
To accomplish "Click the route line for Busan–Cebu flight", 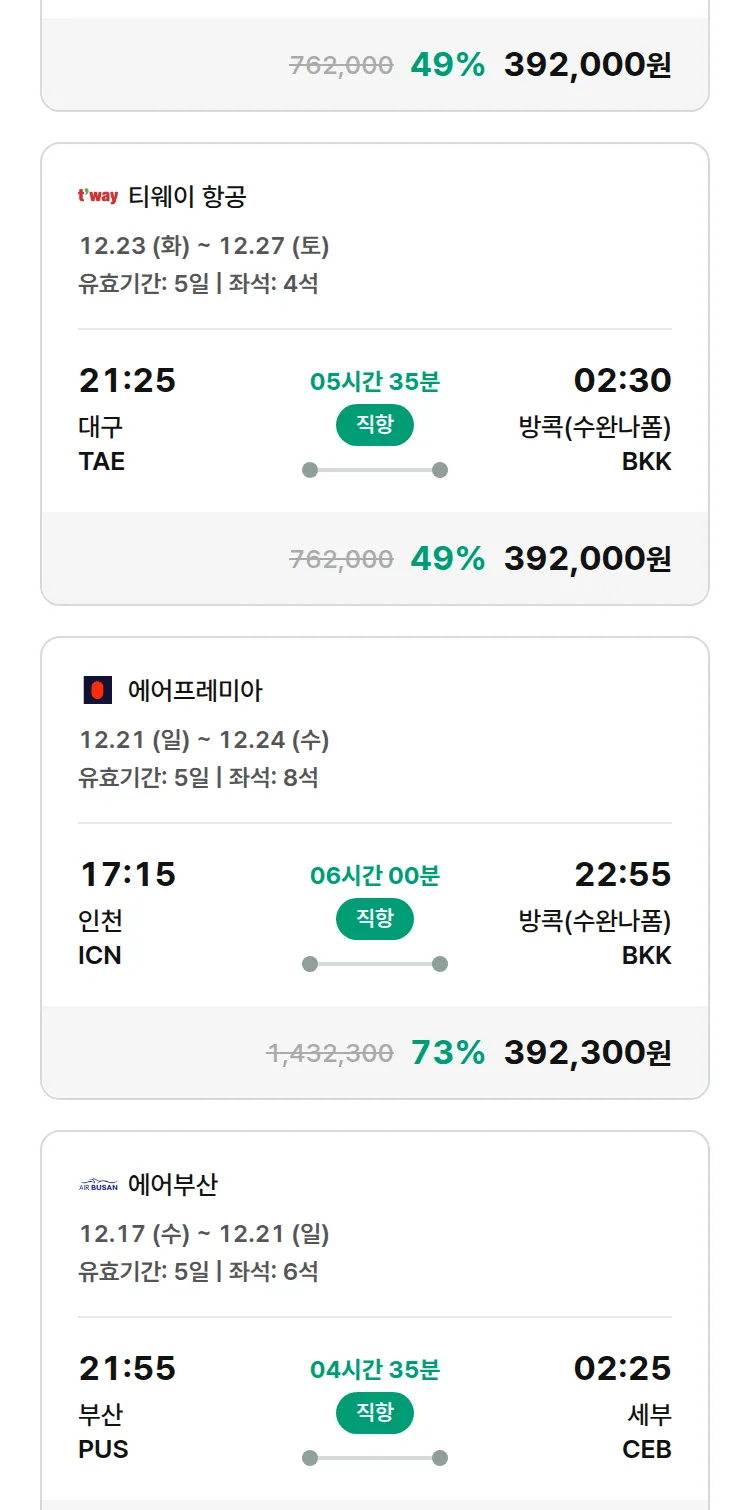I will [375, 1458].
